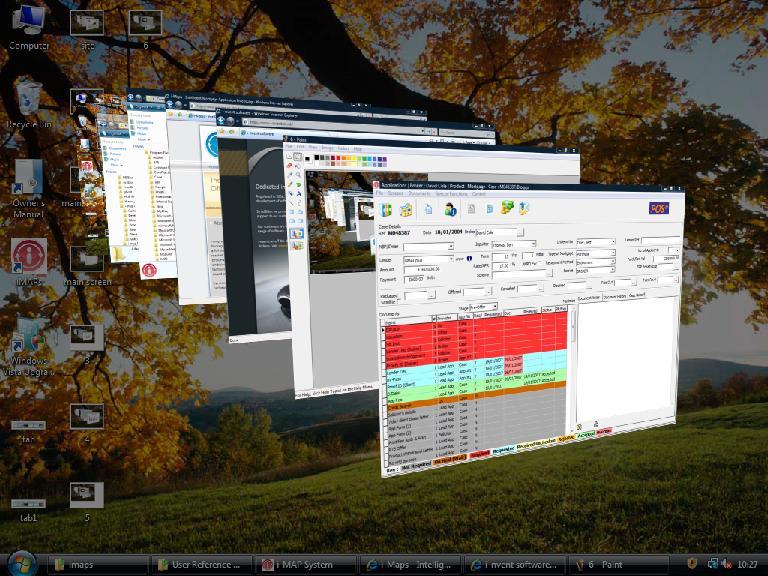Click the Offered field's ellipsis button
Image resolution: width=768 pixels, height=576 pixels.
[x=488, y=291]
